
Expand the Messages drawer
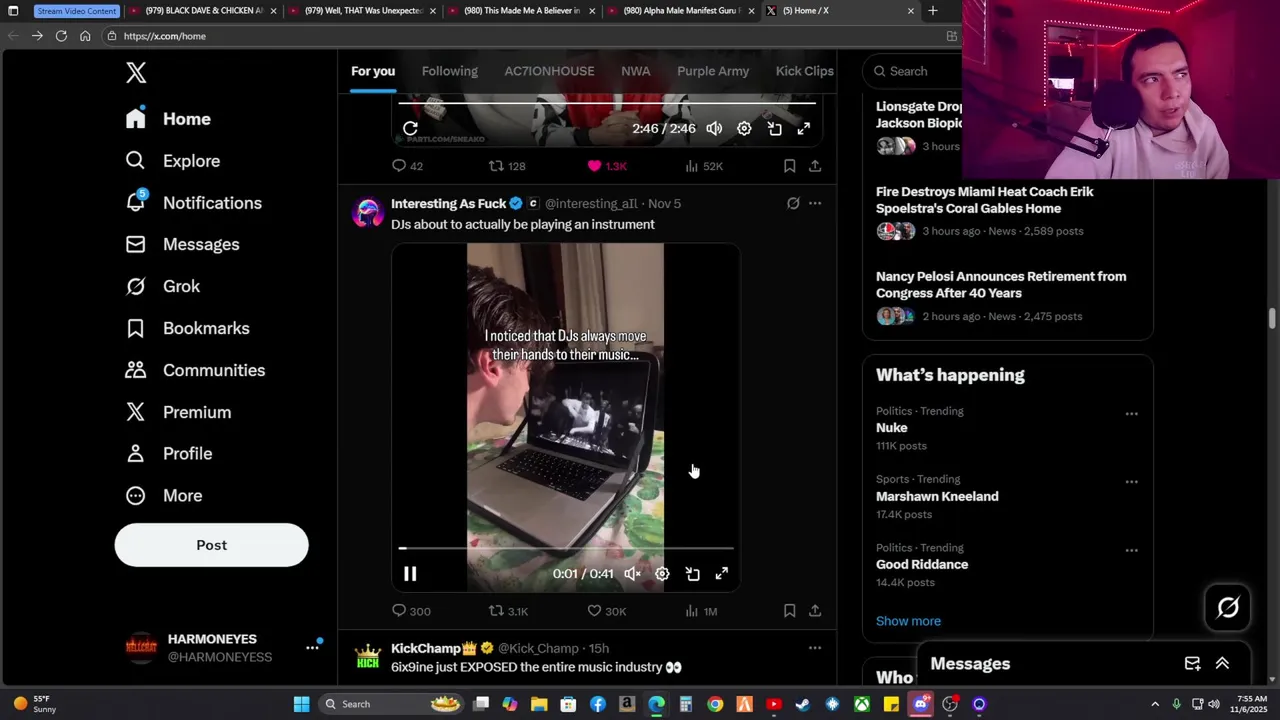1222,664
